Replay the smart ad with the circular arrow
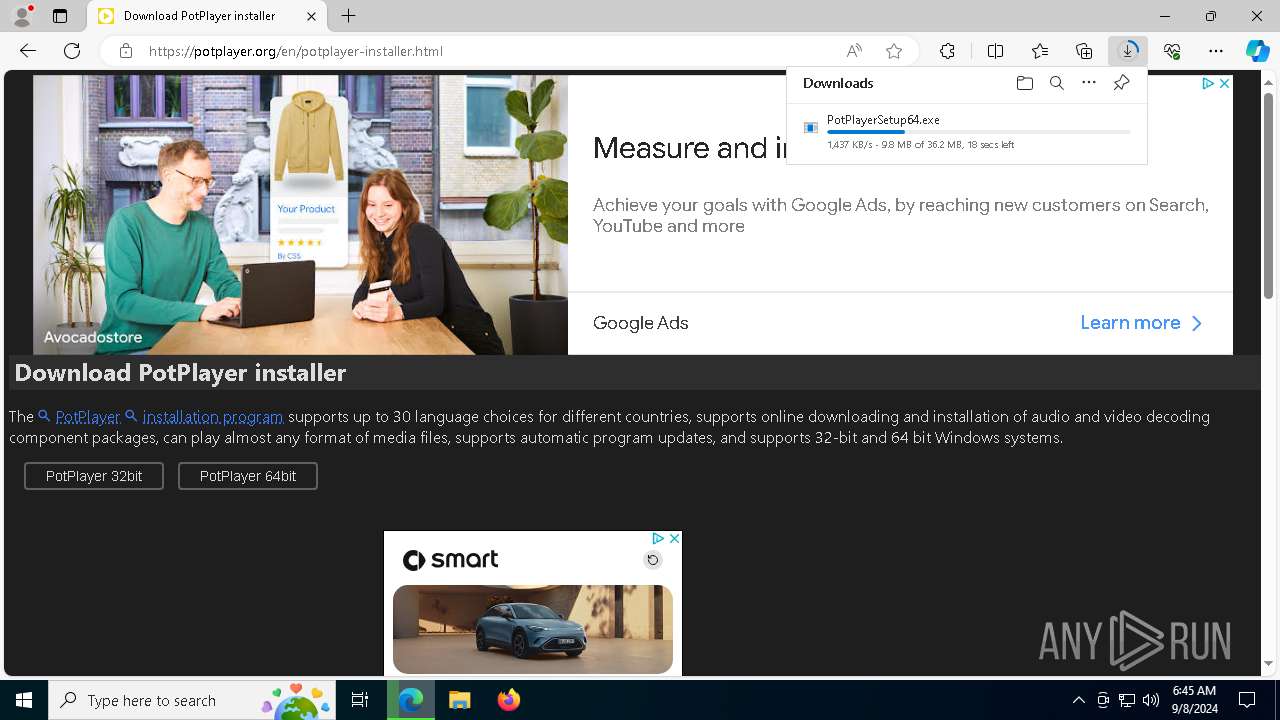Viewport: 1280px width, 720px height. click(653, 560)
